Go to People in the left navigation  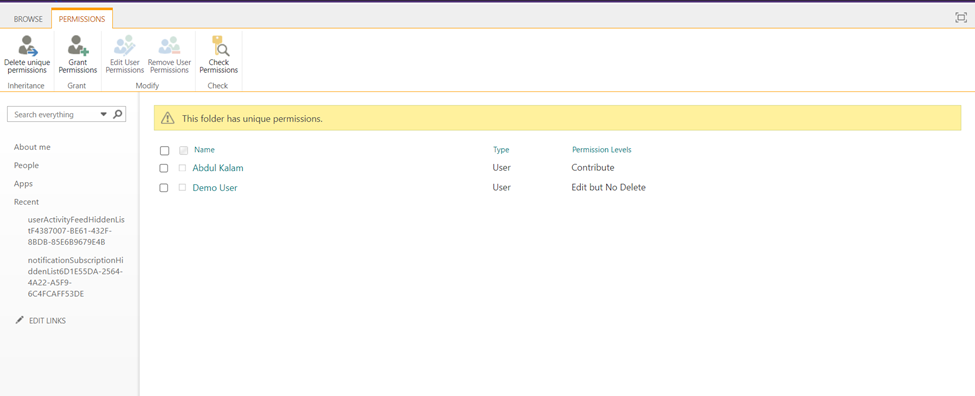[26, 165]
